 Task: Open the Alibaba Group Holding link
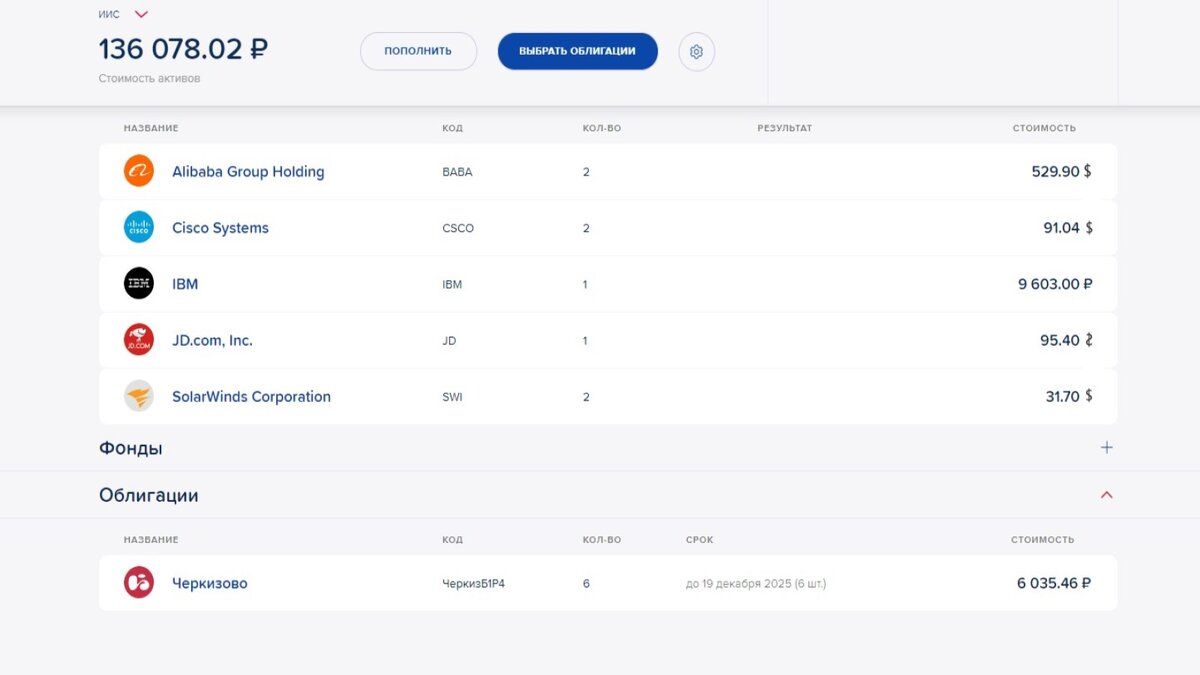(248, 172)
